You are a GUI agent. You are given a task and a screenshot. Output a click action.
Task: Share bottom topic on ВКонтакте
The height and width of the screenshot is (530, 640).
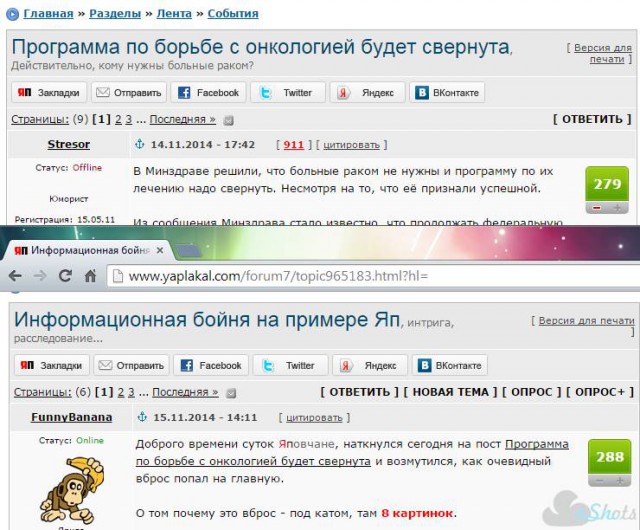point(450,365)
